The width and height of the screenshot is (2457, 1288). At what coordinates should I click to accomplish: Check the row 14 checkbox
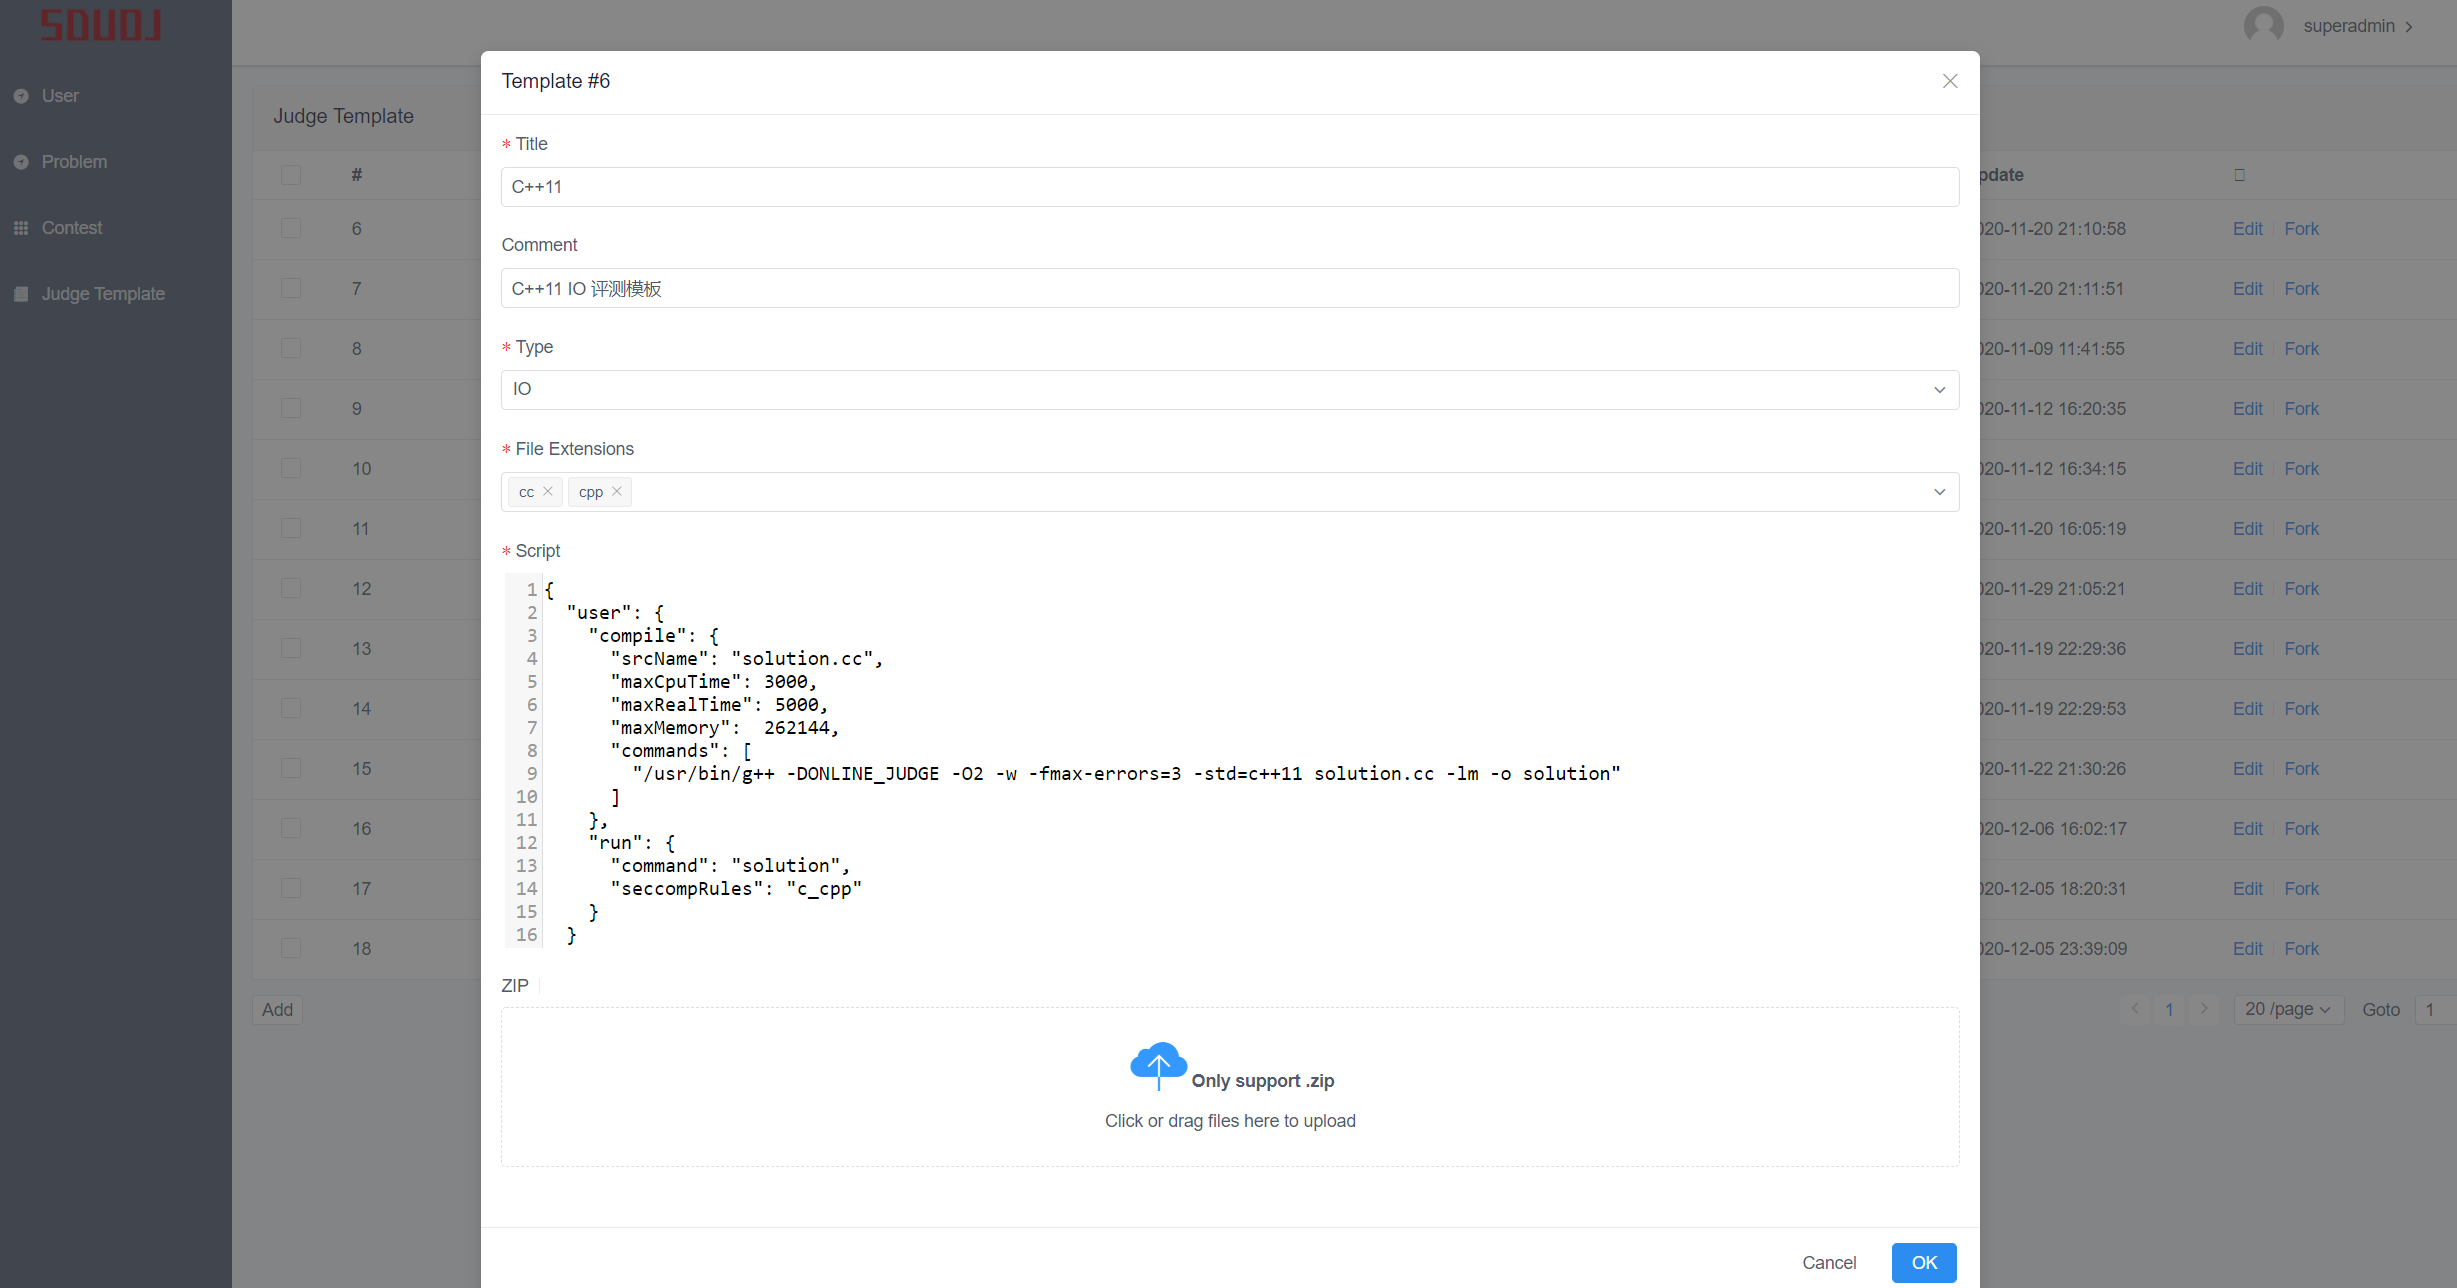291,708
